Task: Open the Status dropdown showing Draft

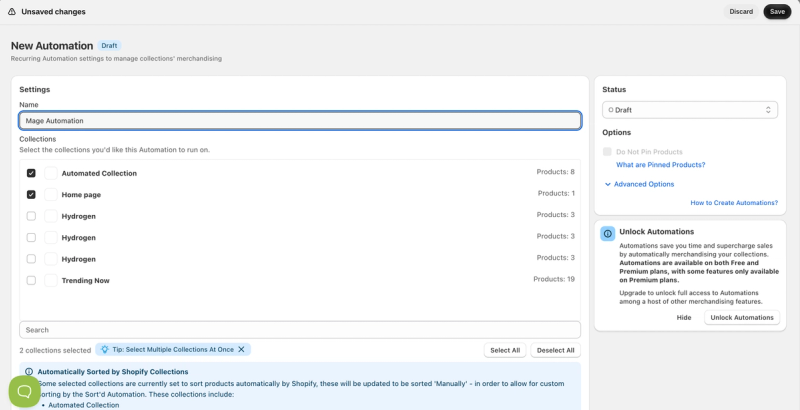Action: pos(690,110)
